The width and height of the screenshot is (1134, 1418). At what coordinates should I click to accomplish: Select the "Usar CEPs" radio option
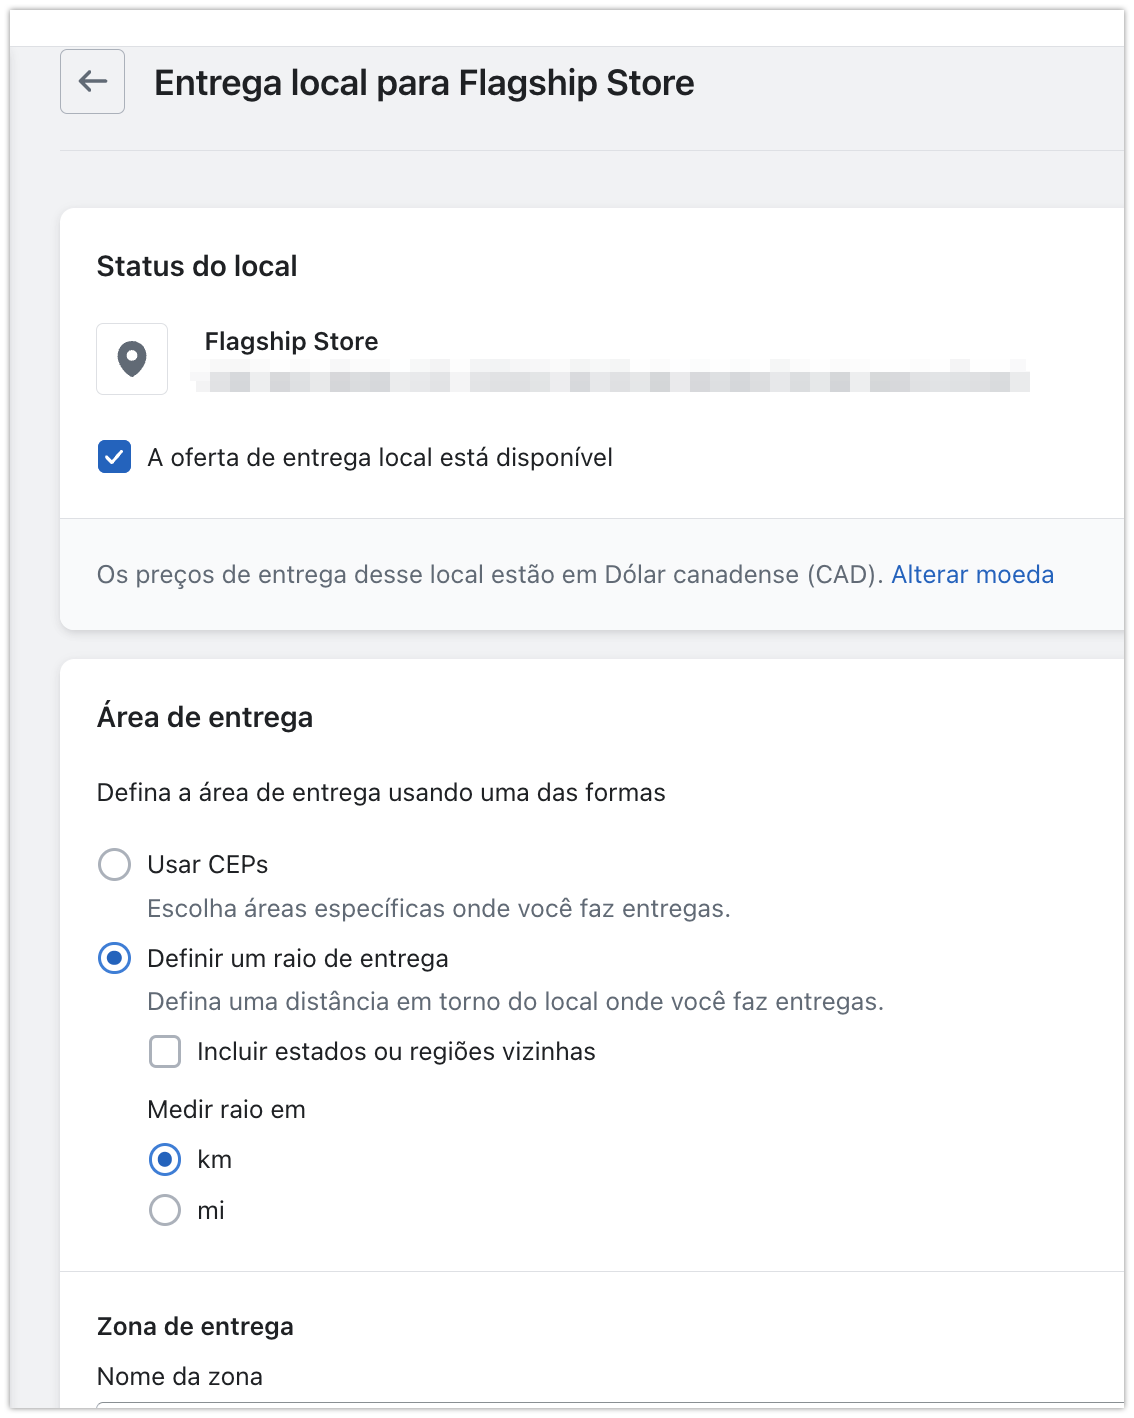click(114, 864)
